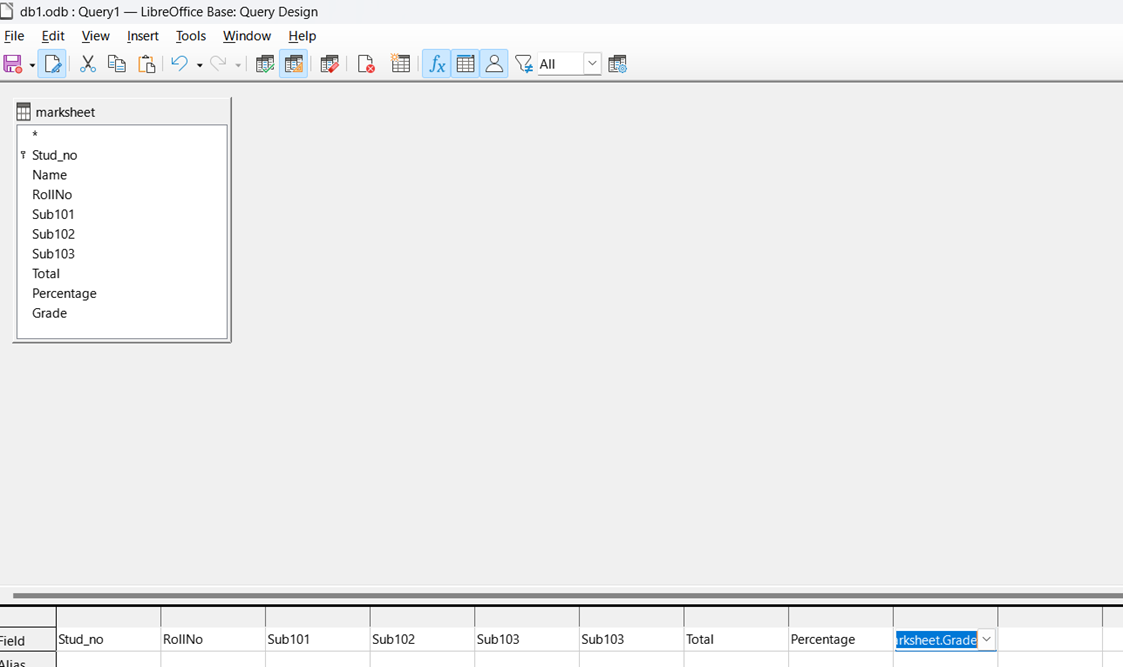Click the Percentage cell in Field row
1123x667 pixels.
tap(841, 639)
